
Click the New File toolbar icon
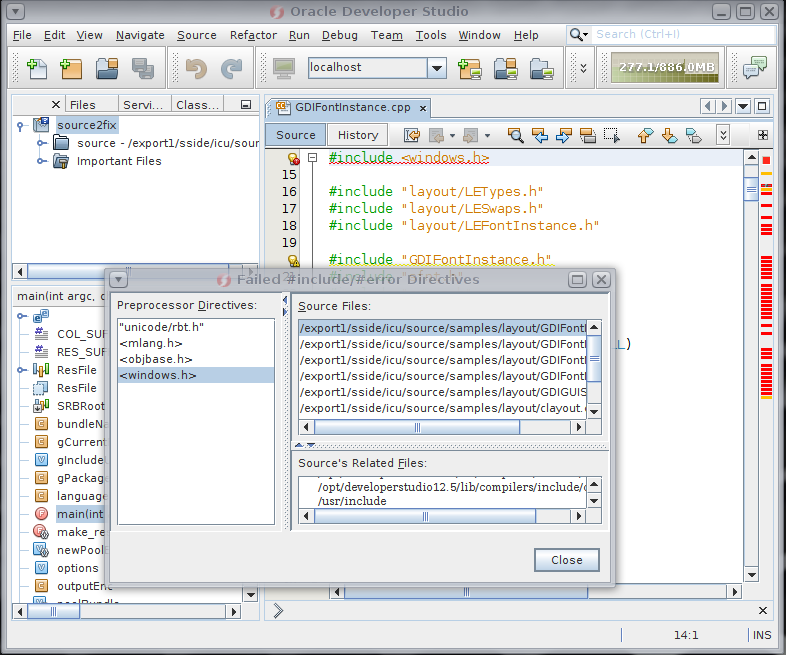[38, 68]
